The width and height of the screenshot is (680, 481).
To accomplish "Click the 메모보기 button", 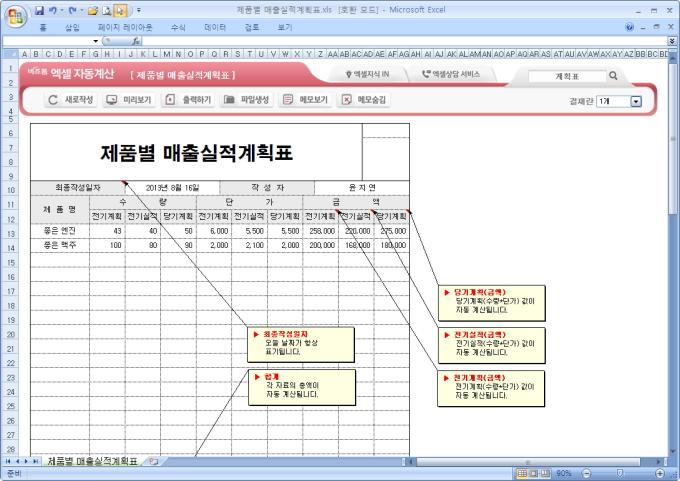I will [x=305, y=100].
